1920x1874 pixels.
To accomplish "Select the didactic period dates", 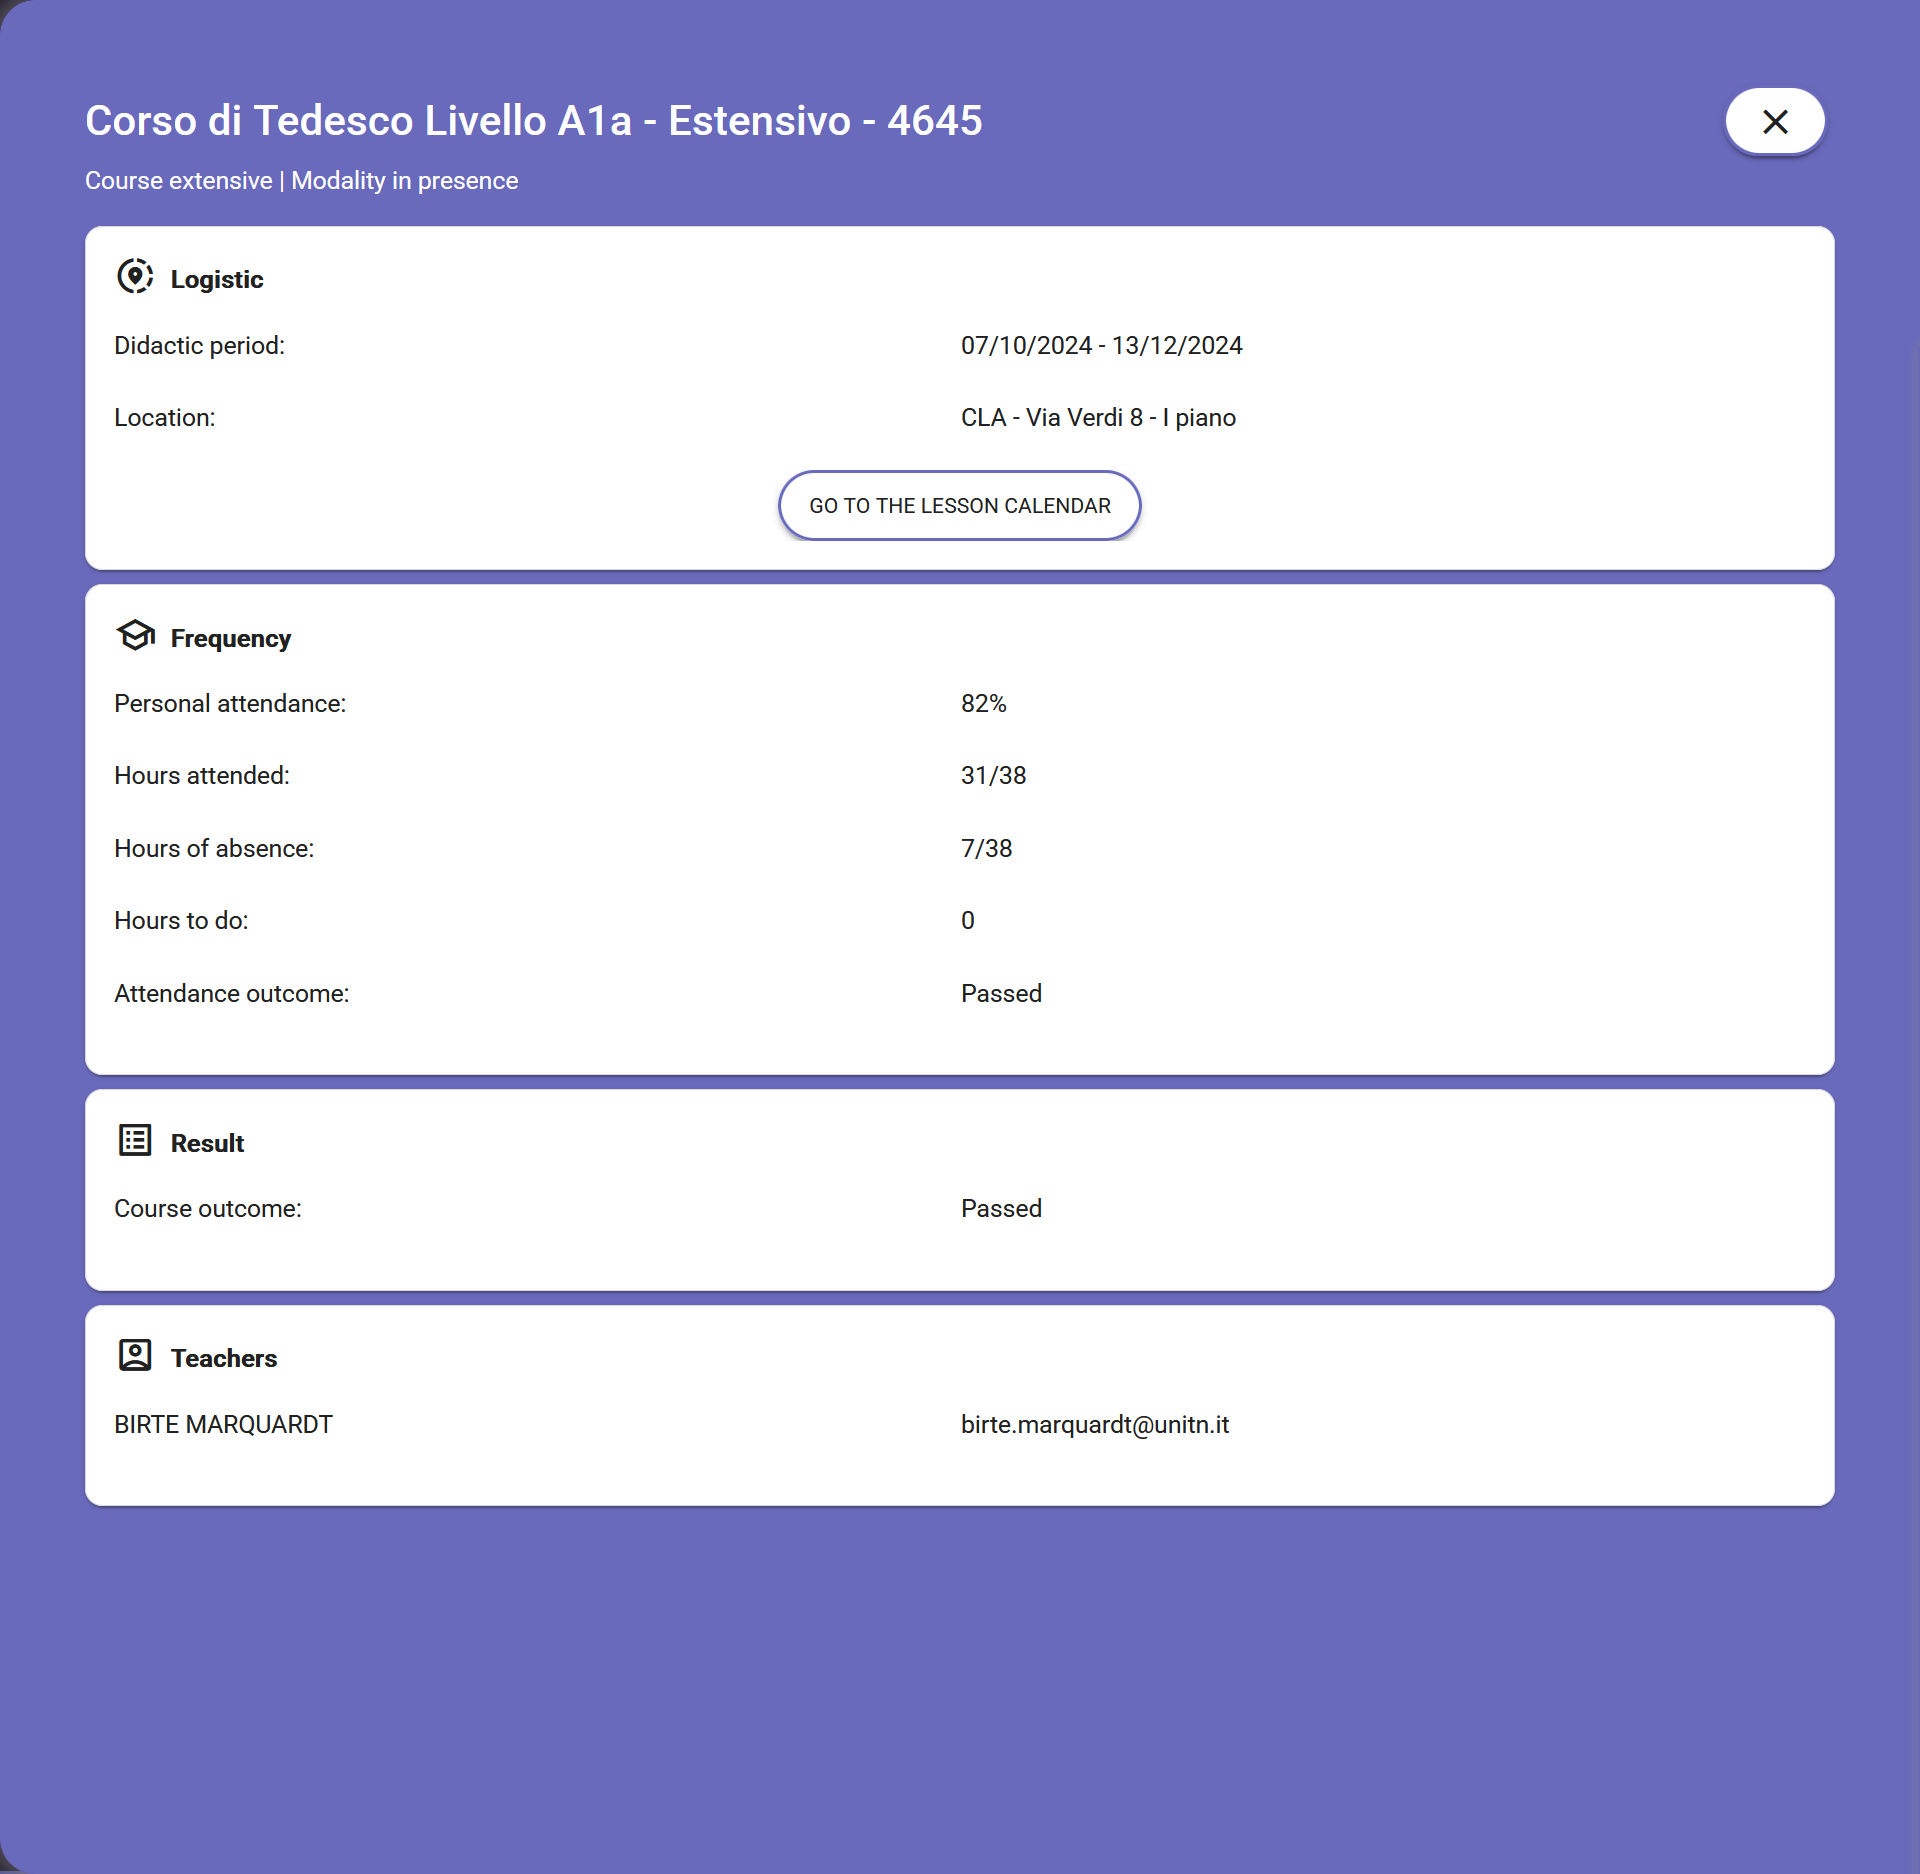I will (1101, 345).
